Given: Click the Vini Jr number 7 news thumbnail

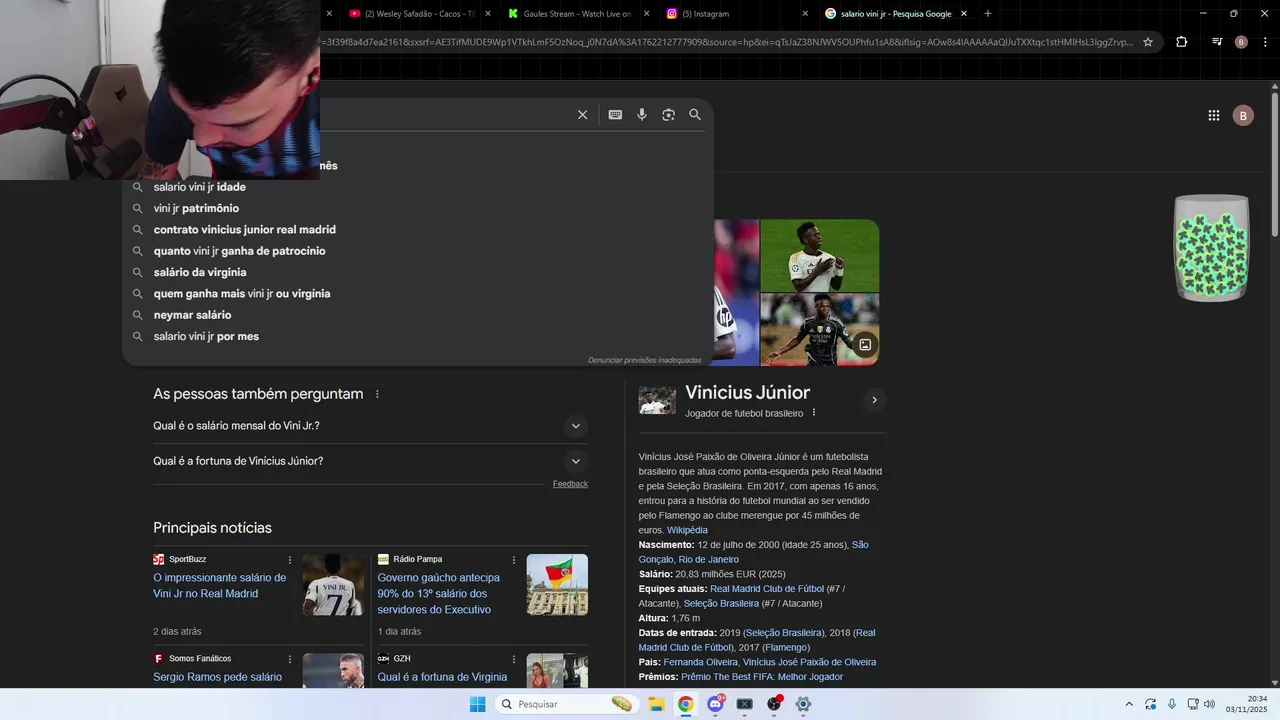Looking at the screenshot, I should [x=333, y=585].
